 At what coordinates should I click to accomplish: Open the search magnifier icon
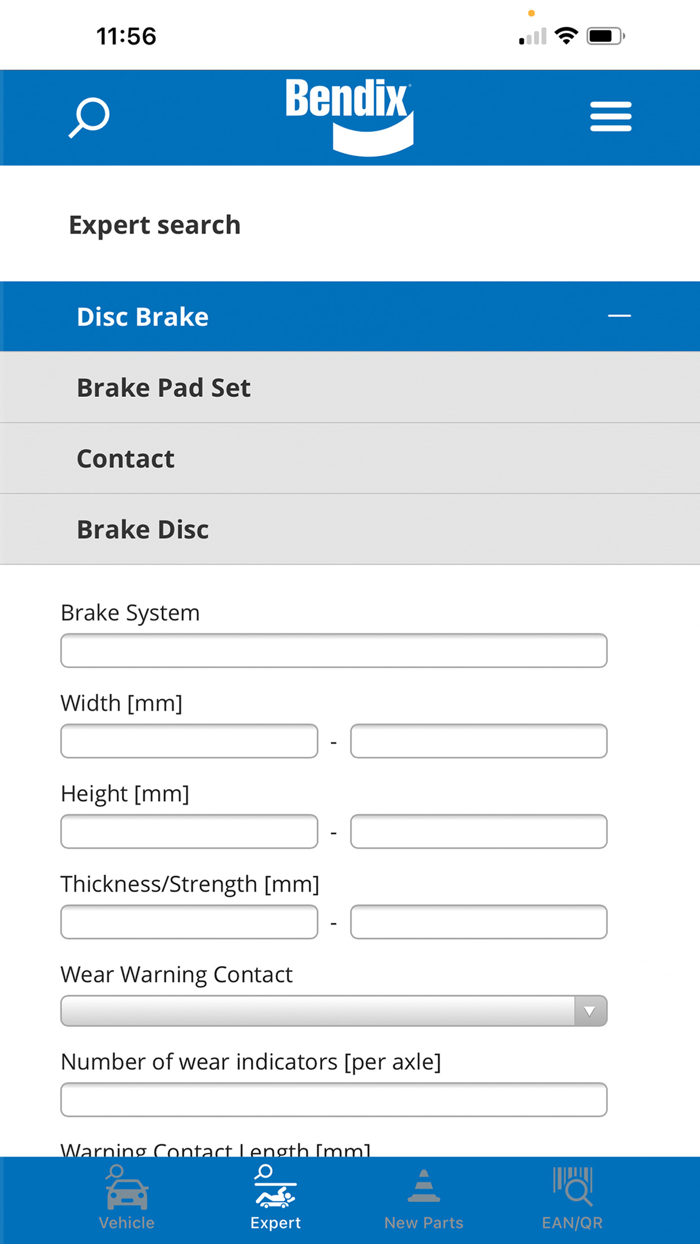pyautogui.click(x=88, y=117)
